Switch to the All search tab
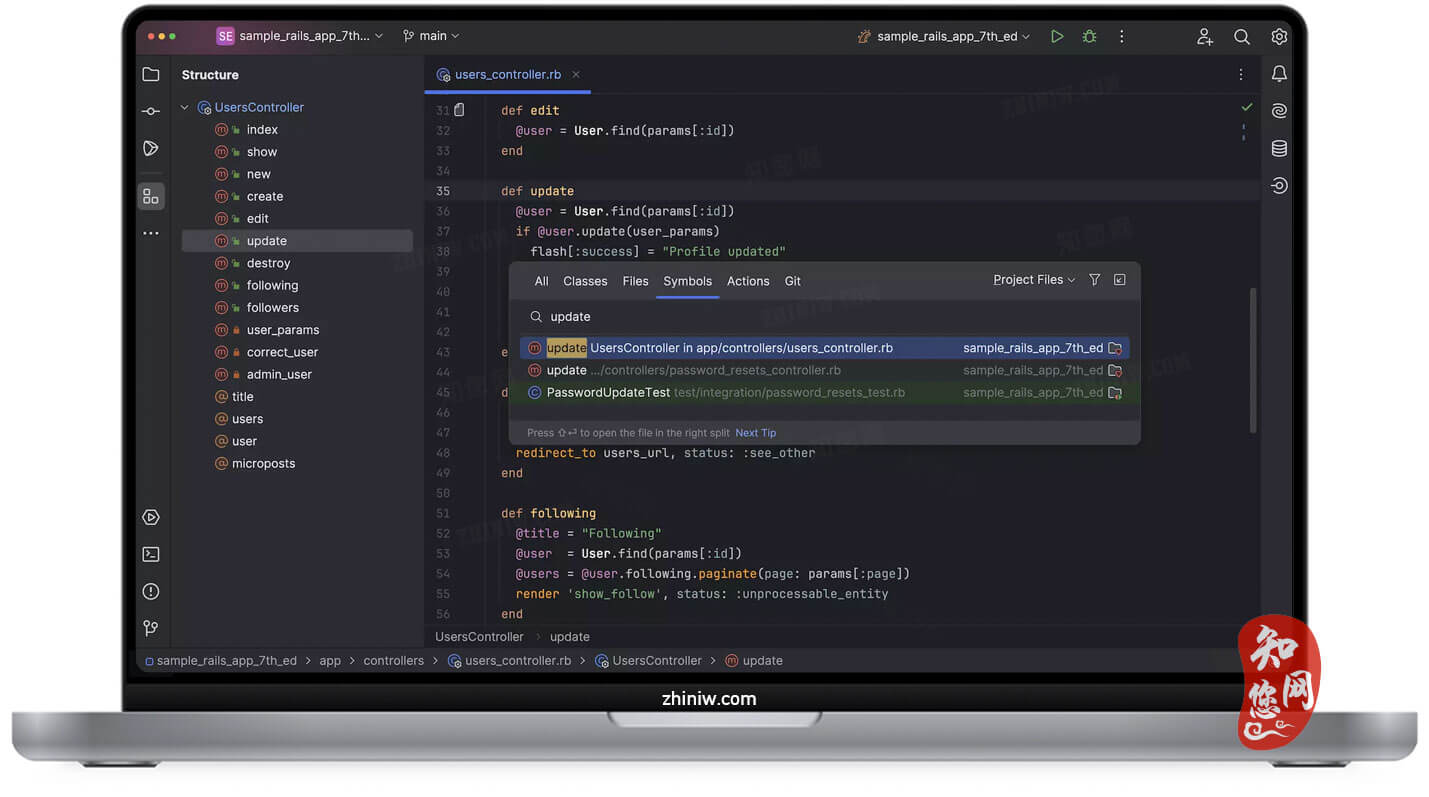Viewport: 1429px width, 797px height. click(541, 281)
